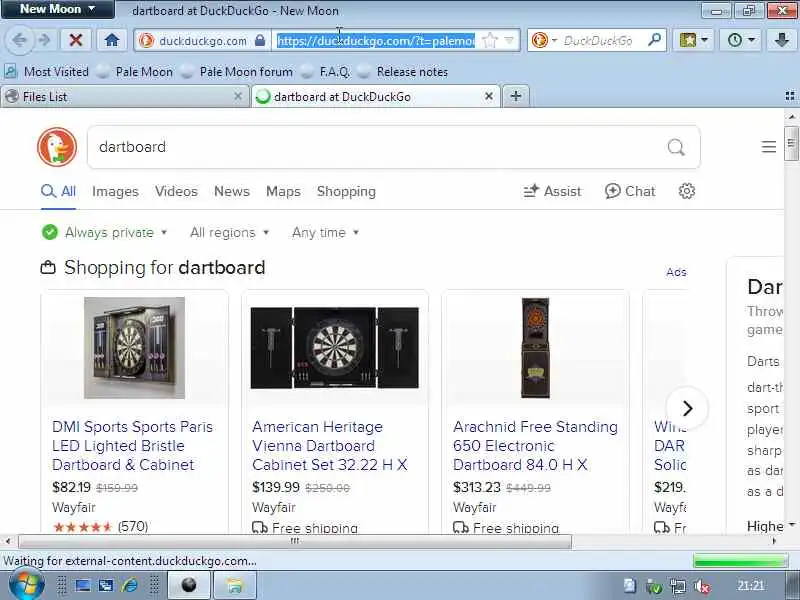This screenshot has height=600, width=800.
Task: Click the search bar magnifier icon
Action: coord(654,40)
